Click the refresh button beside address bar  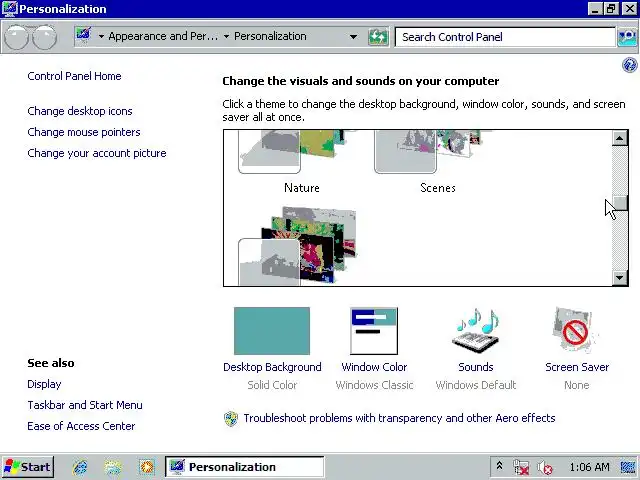click(378, 37)
